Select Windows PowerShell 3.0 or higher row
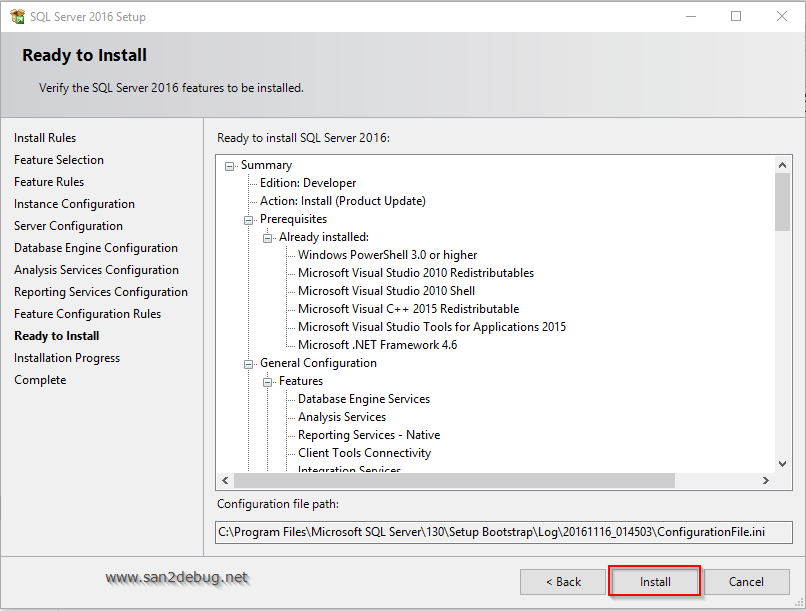The image size is (806, 611). click(x=388, y=255)
